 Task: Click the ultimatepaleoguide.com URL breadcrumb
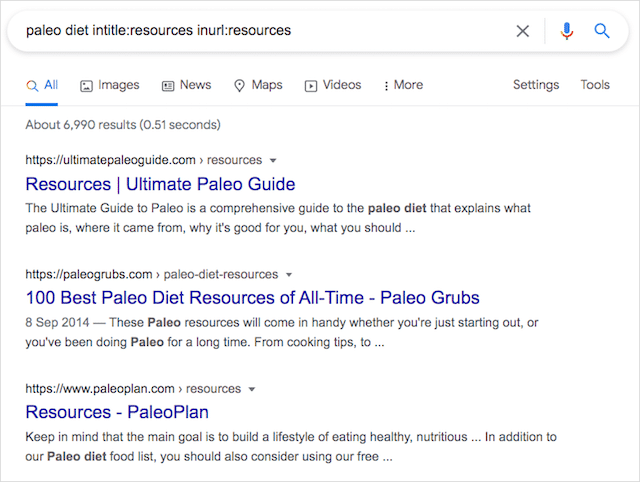pyautogui.click(x=144, y=160)
